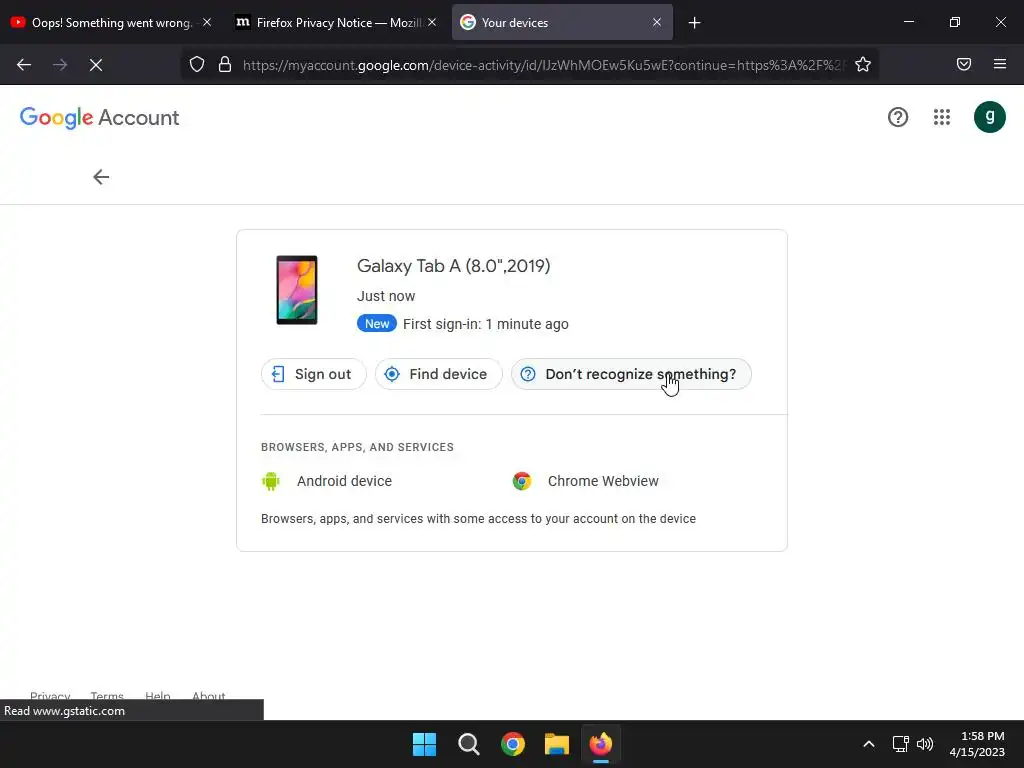This screenshot has height=768, width=1024.
Task: Launch Chrome from the taskbar
Action: pyautogui.click(x=513, y=744)
